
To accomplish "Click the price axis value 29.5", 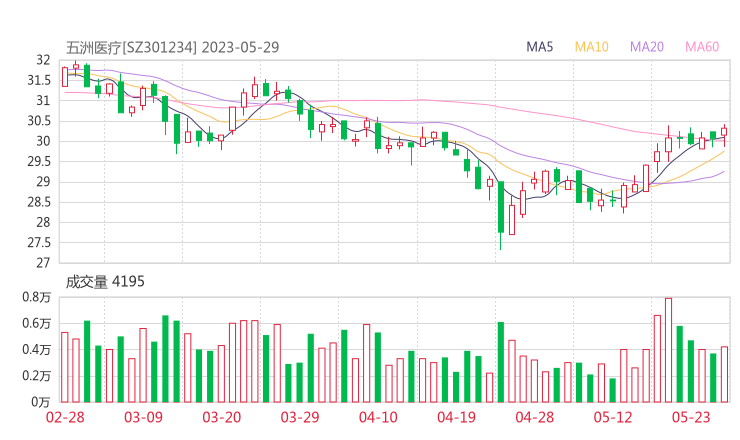I will click(39, 161).
